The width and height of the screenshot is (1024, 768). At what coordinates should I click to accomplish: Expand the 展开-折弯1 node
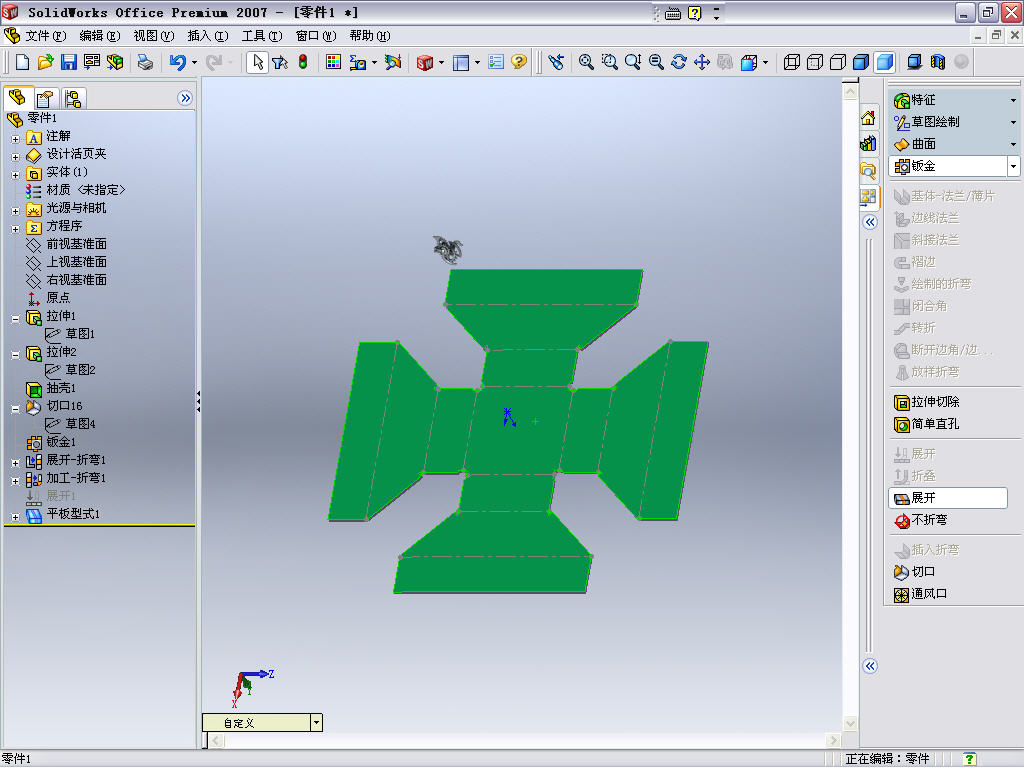coord(15,463)
